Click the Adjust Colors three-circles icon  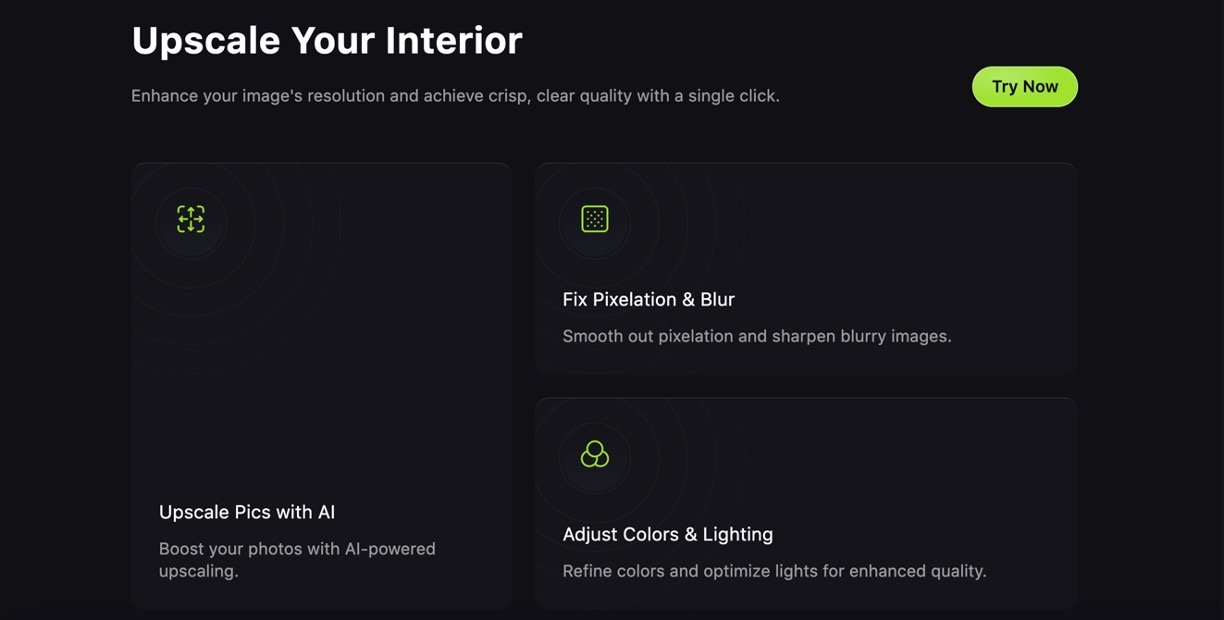595,454
